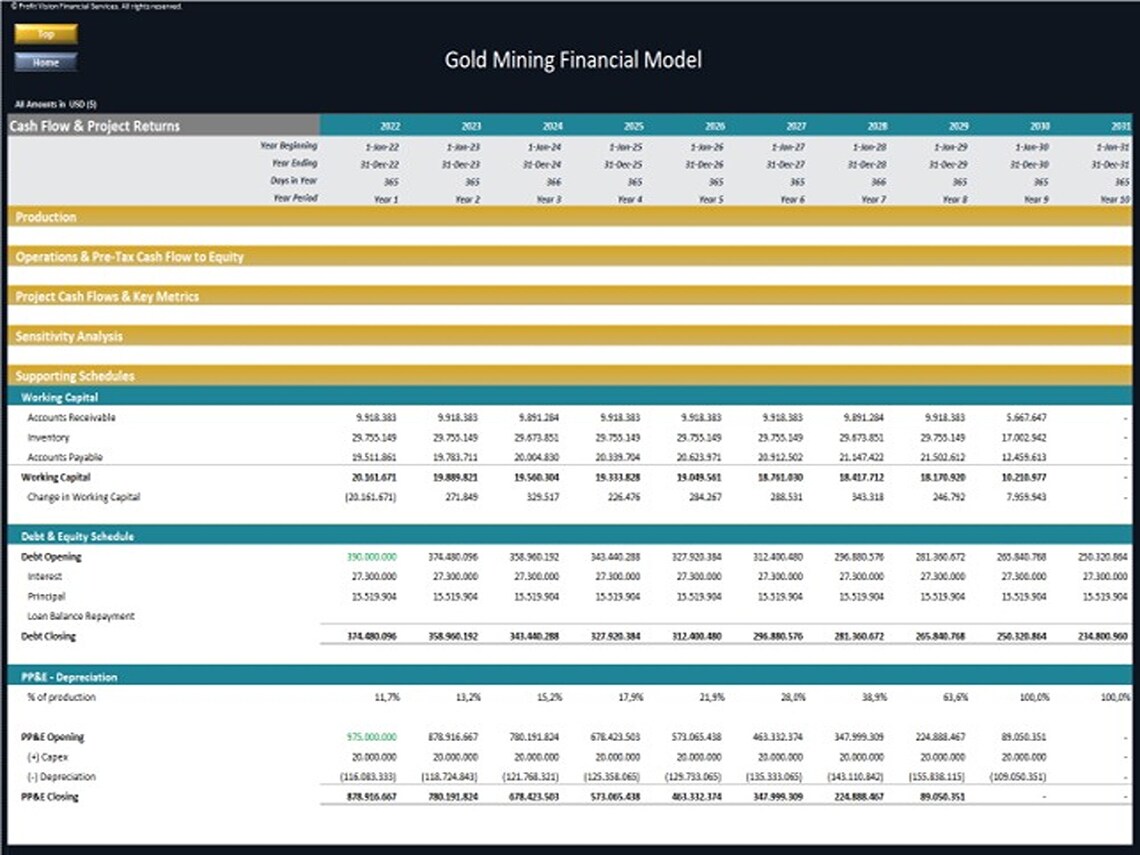Select the Loan Balance Repayment row label

81,616
